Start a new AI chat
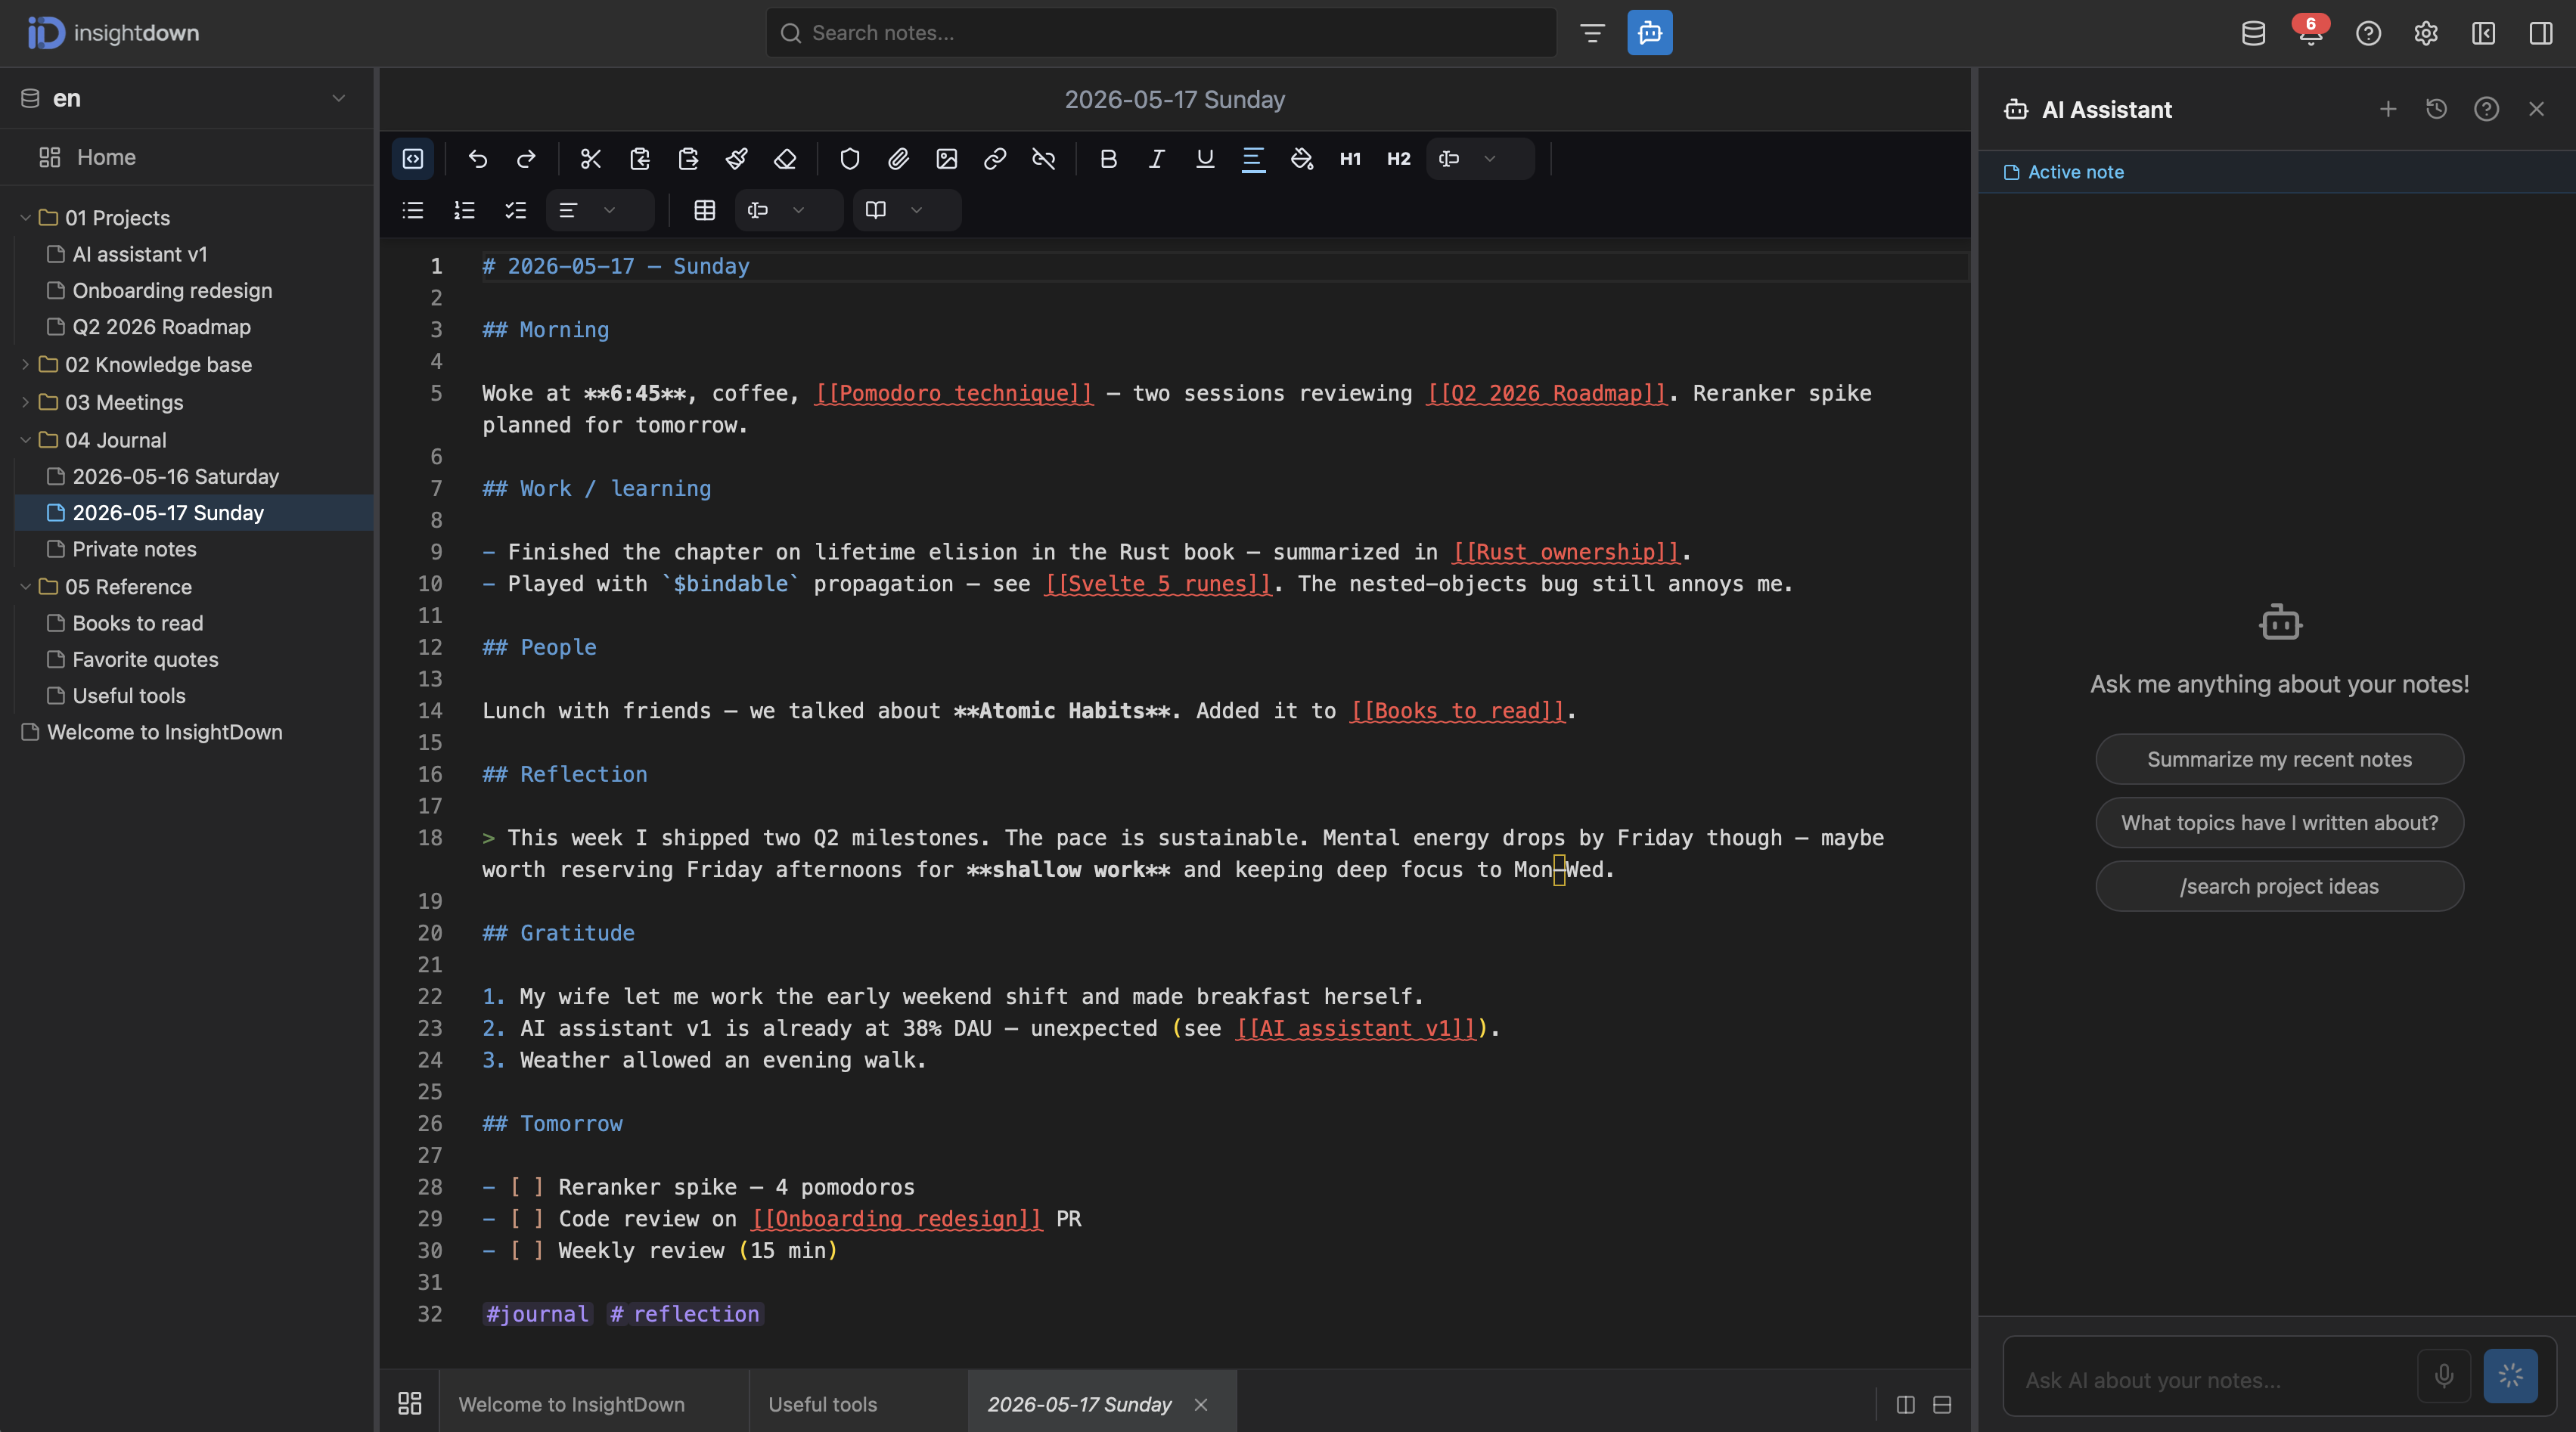Image resolution: width=2576 pixels, height=1432 pixels. click(x=2388, y=109)
